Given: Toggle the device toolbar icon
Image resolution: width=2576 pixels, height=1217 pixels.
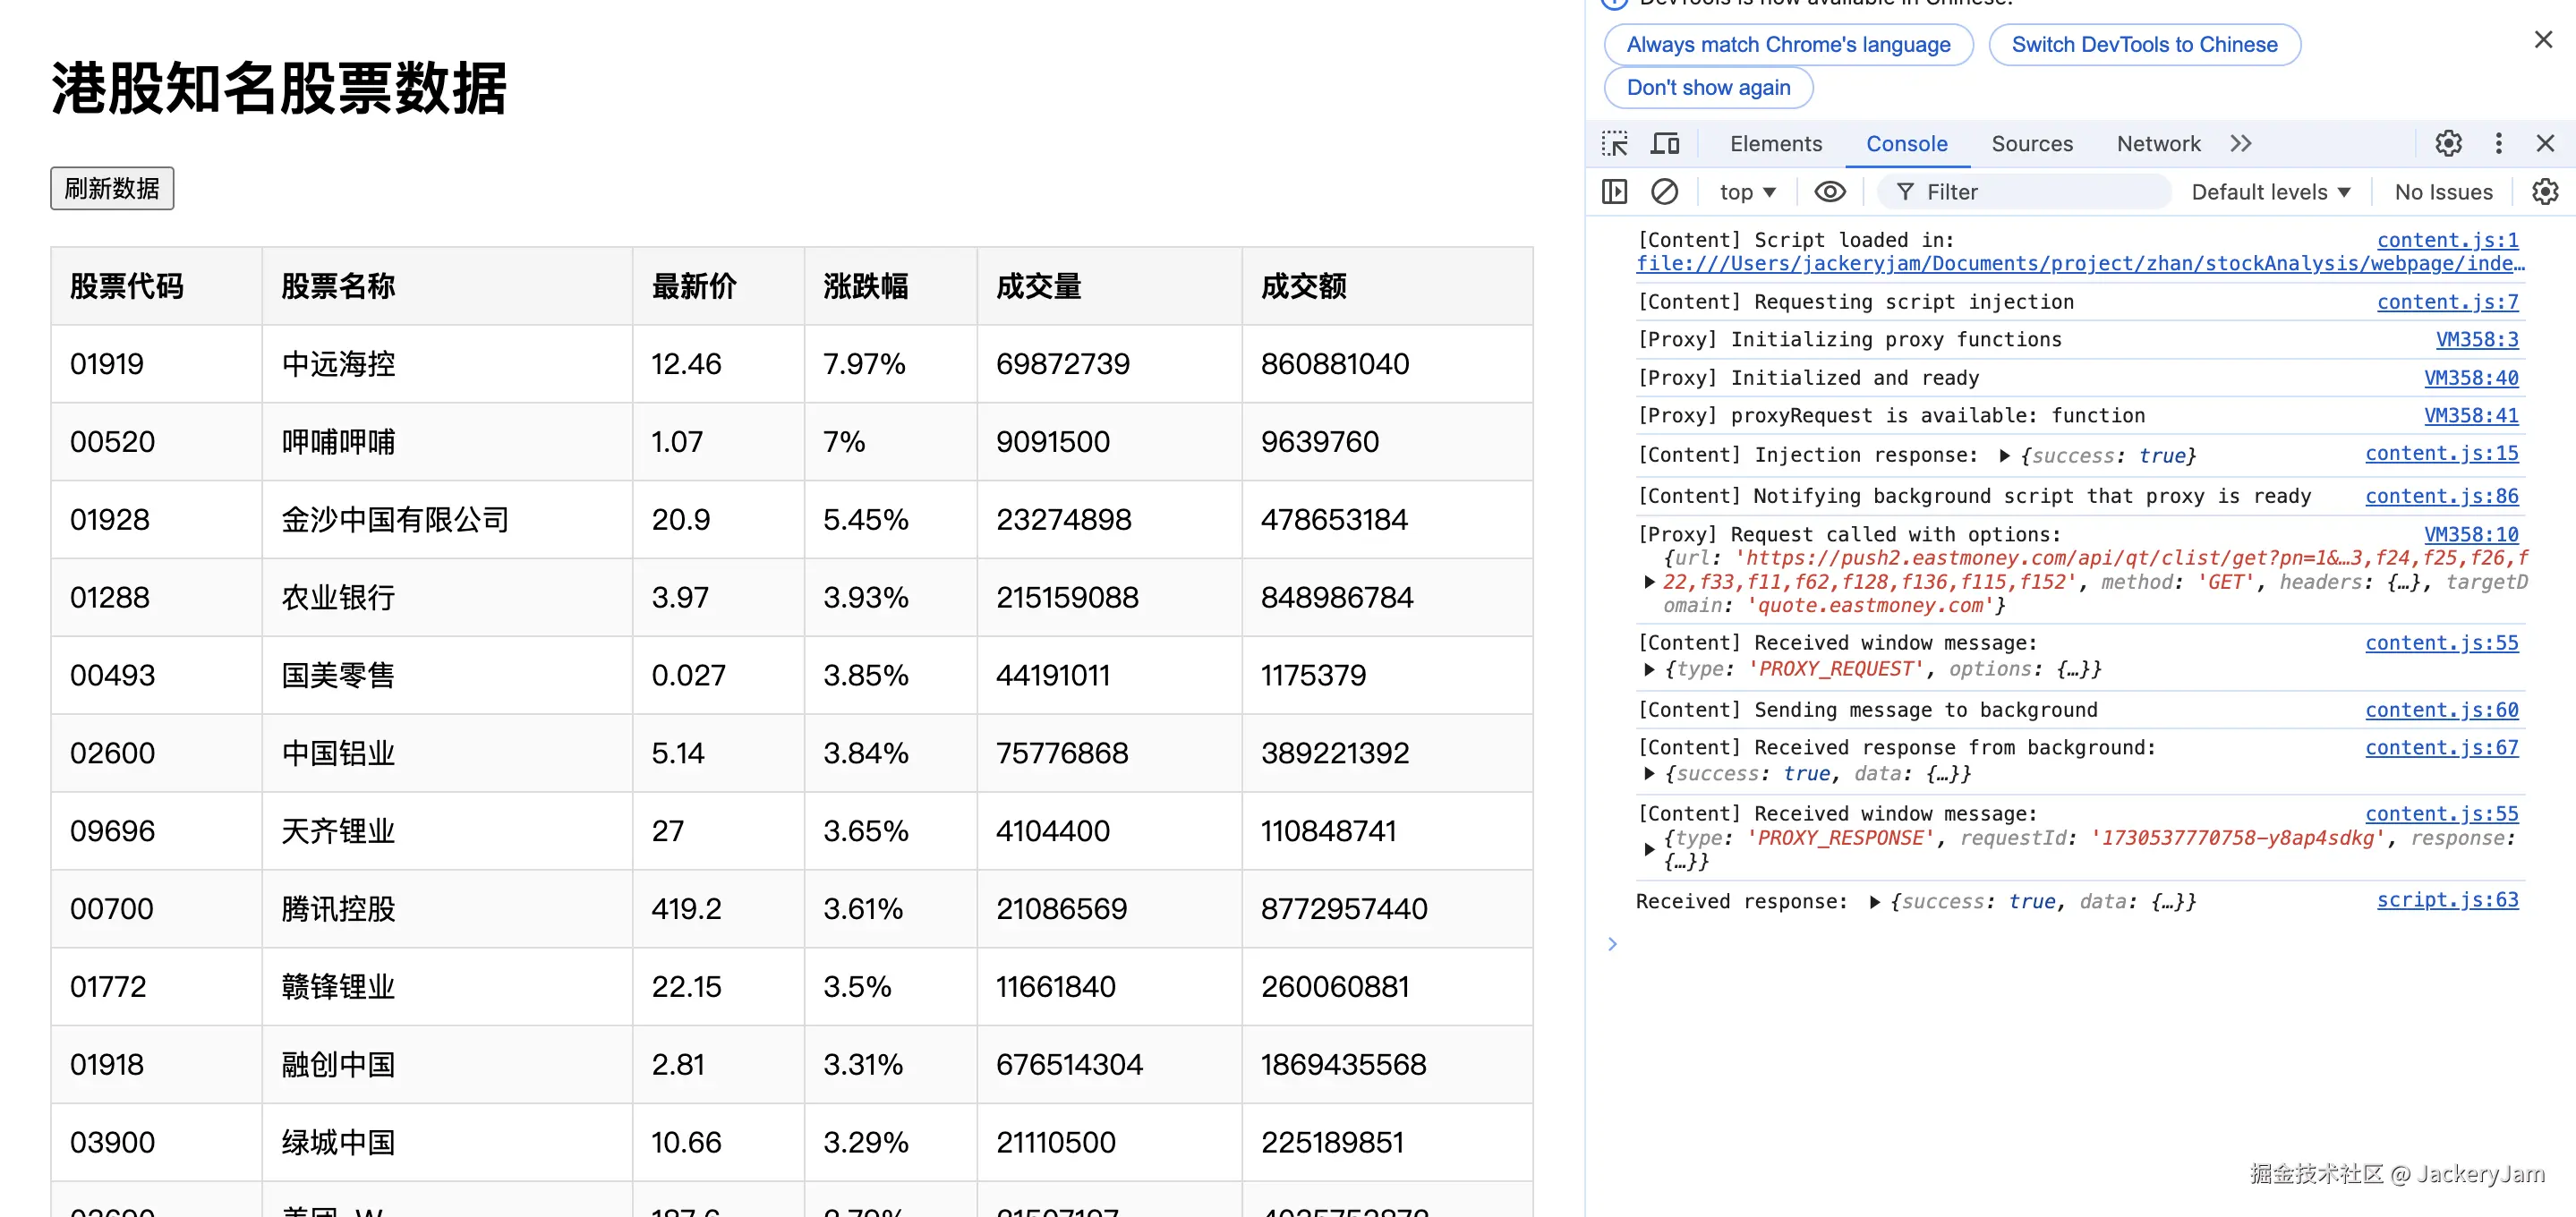Looking at the screenshot, I should [x=1665, y=144].
